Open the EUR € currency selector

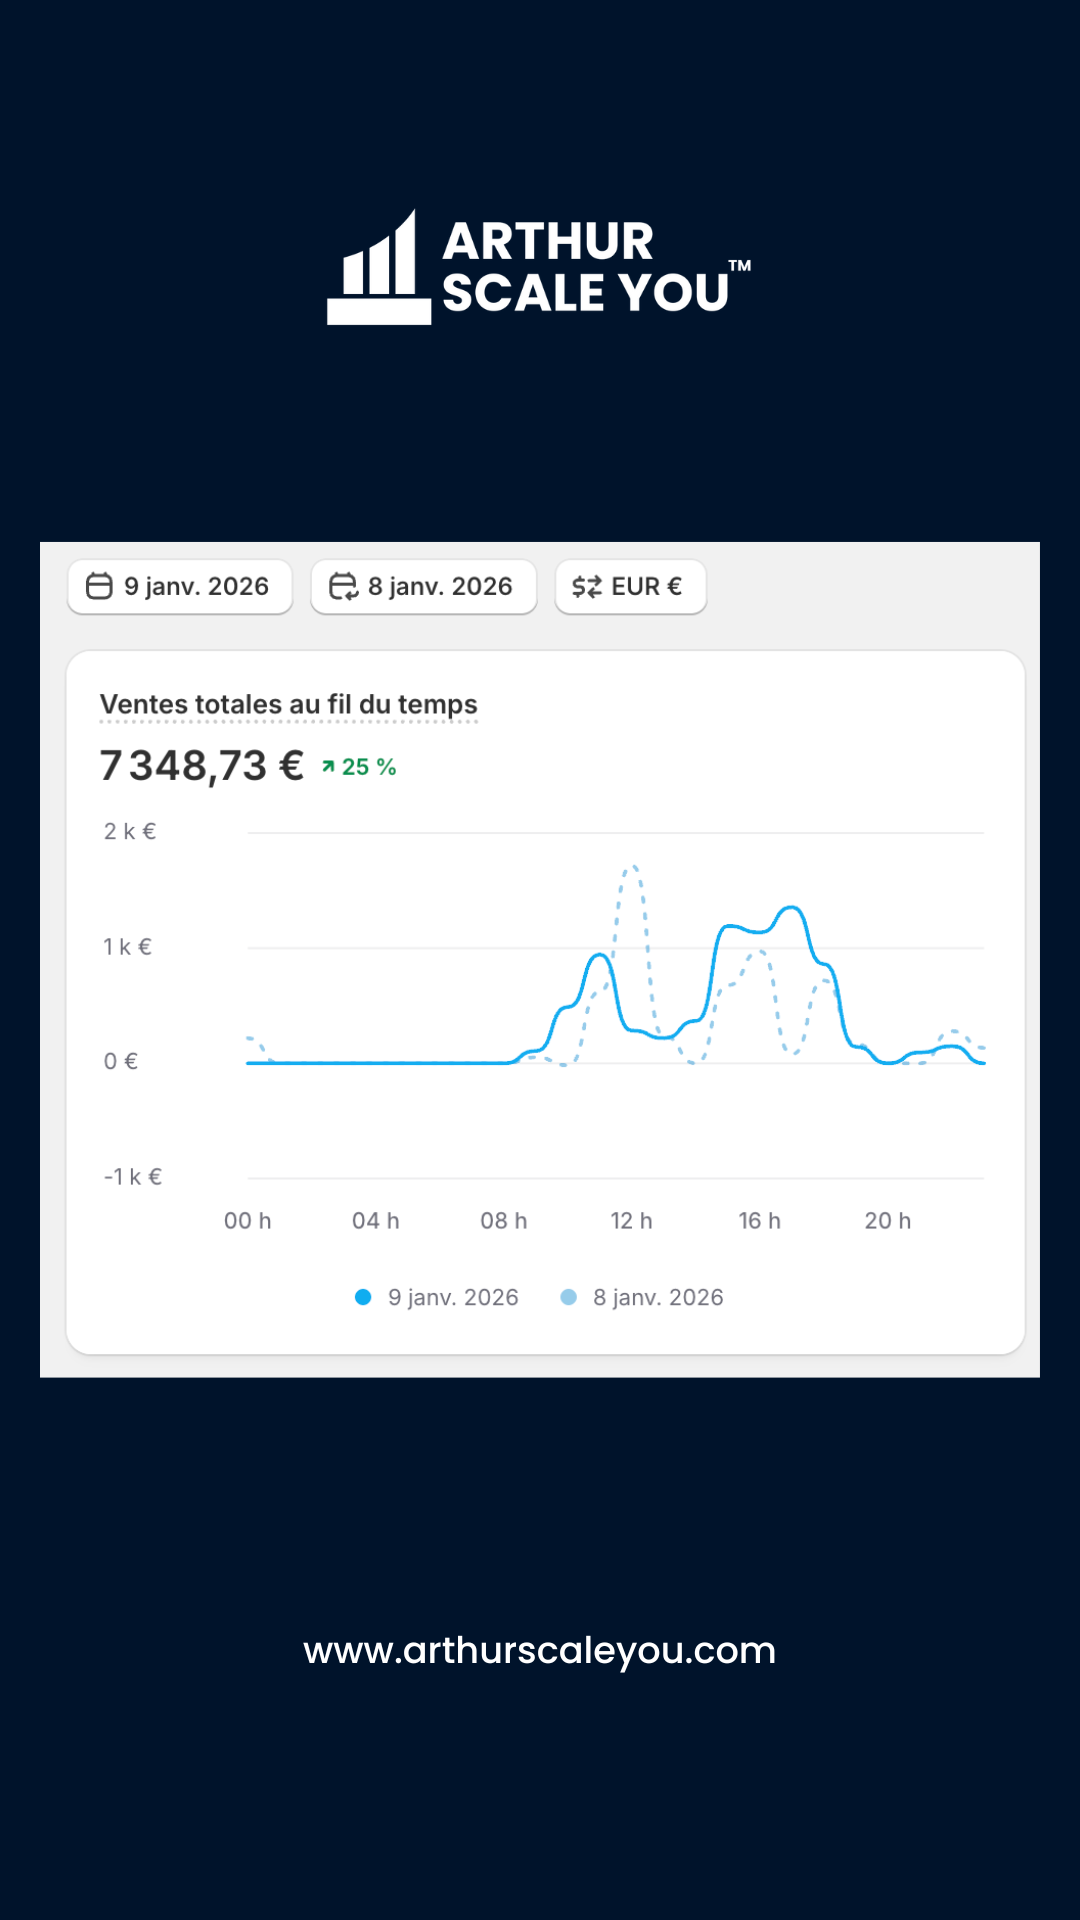coord(631,587)
